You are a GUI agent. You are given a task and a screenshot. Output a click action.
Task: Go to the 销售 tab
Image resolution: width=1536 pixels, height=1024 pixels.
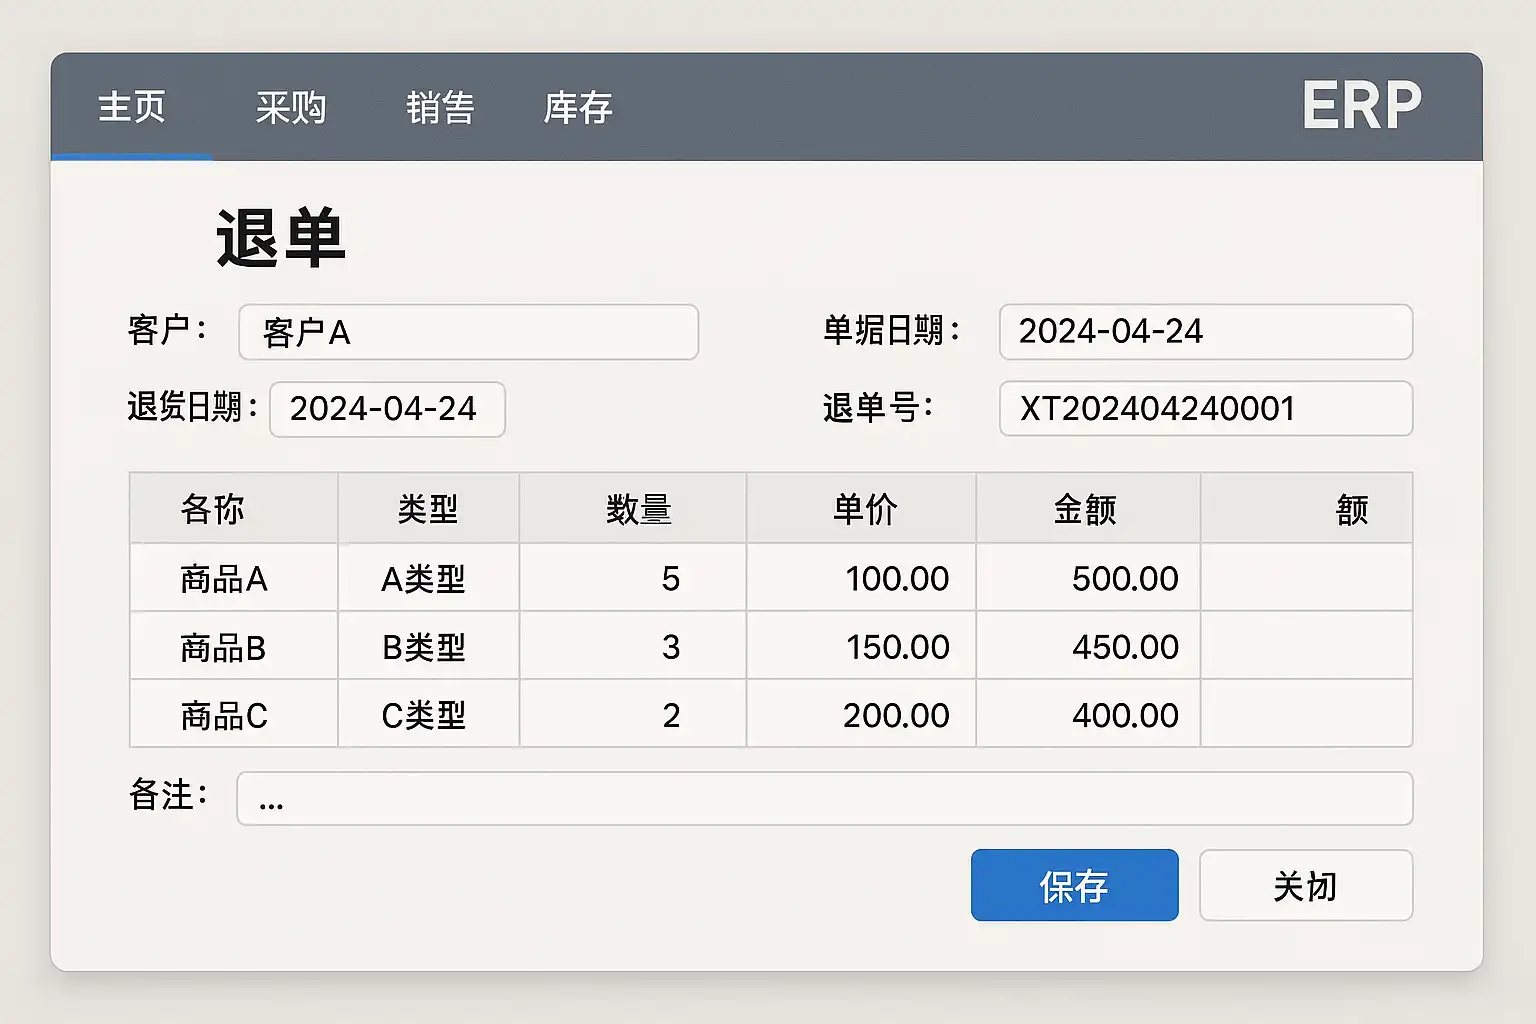click(440, 107)
